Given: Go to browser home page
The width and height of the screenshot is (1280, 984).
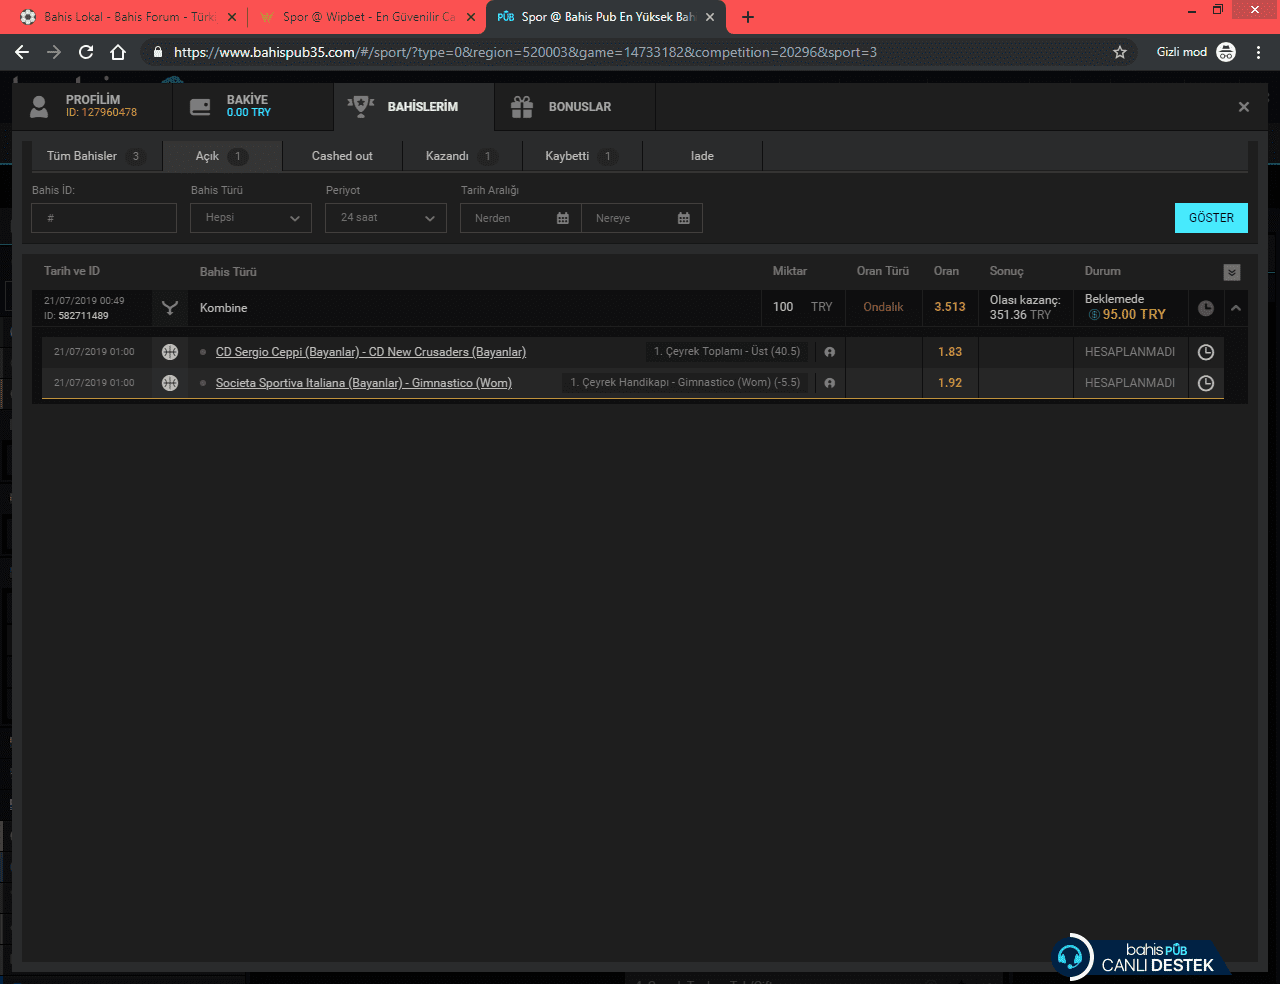Looking at the screenshot, I should point(118,52).
